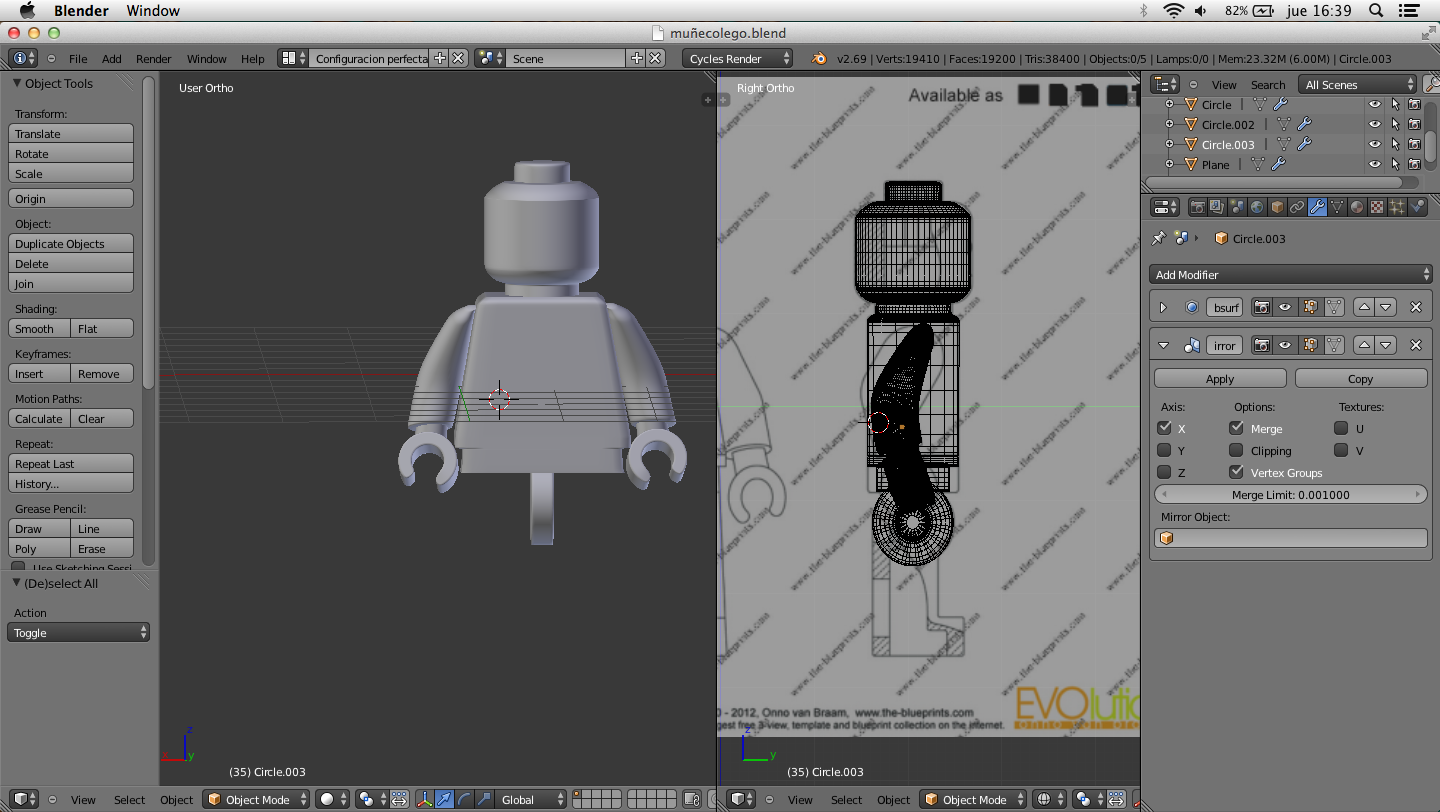The image size is (1440, 812).
Task: Enable the mirror Z axis checkbox
Action: coord(1164,472)
